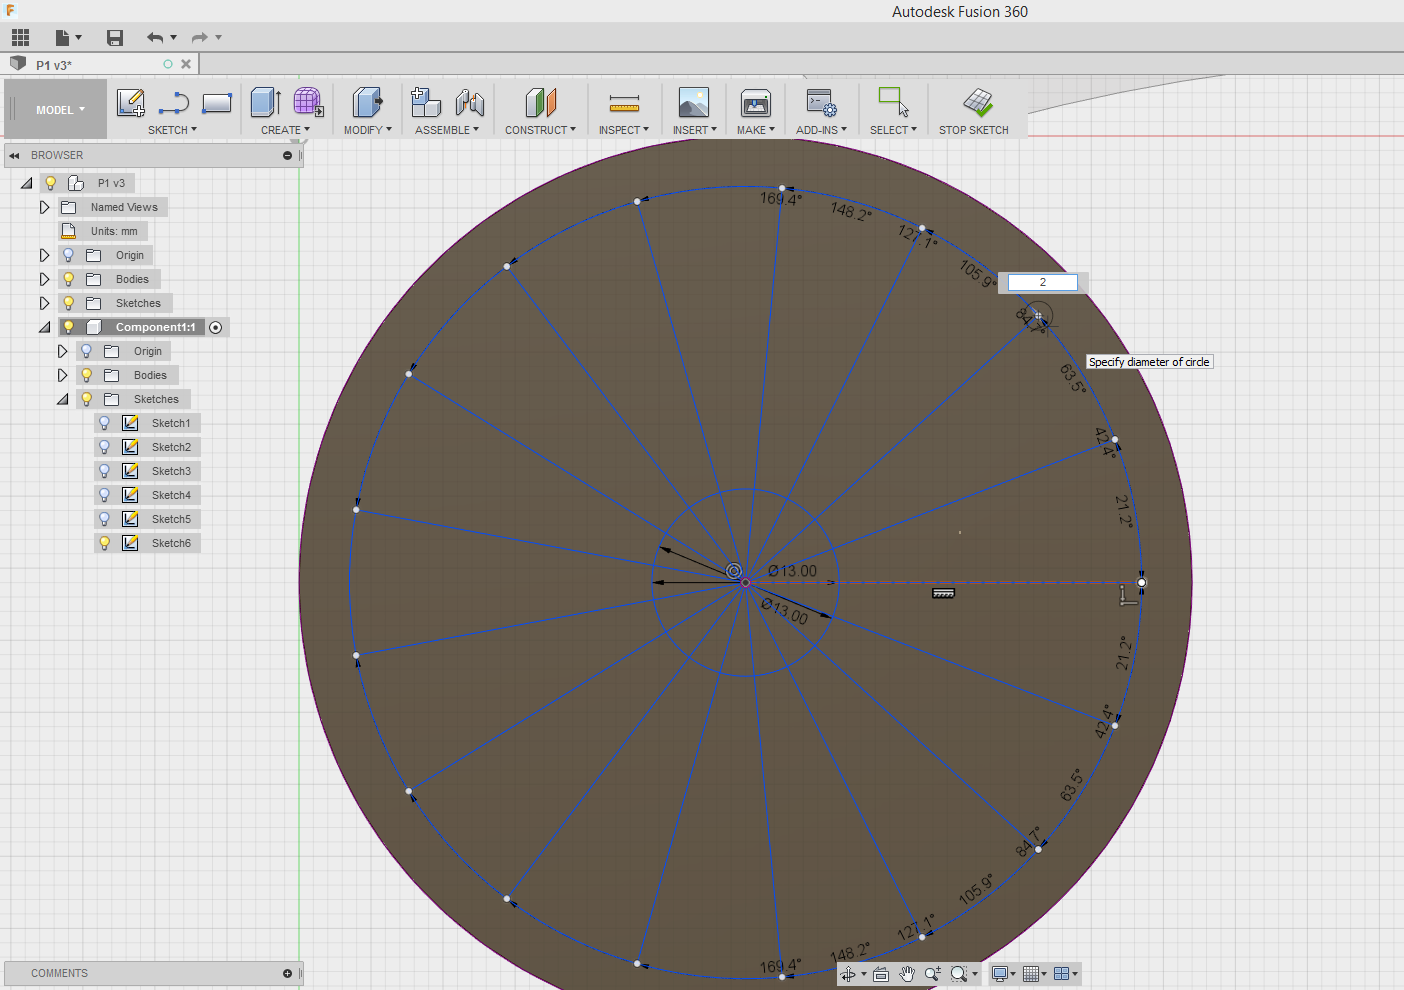Click the Fit zoom magnifier icon
Viewport: 1404px width, 990px height.
tap(960, 974)
